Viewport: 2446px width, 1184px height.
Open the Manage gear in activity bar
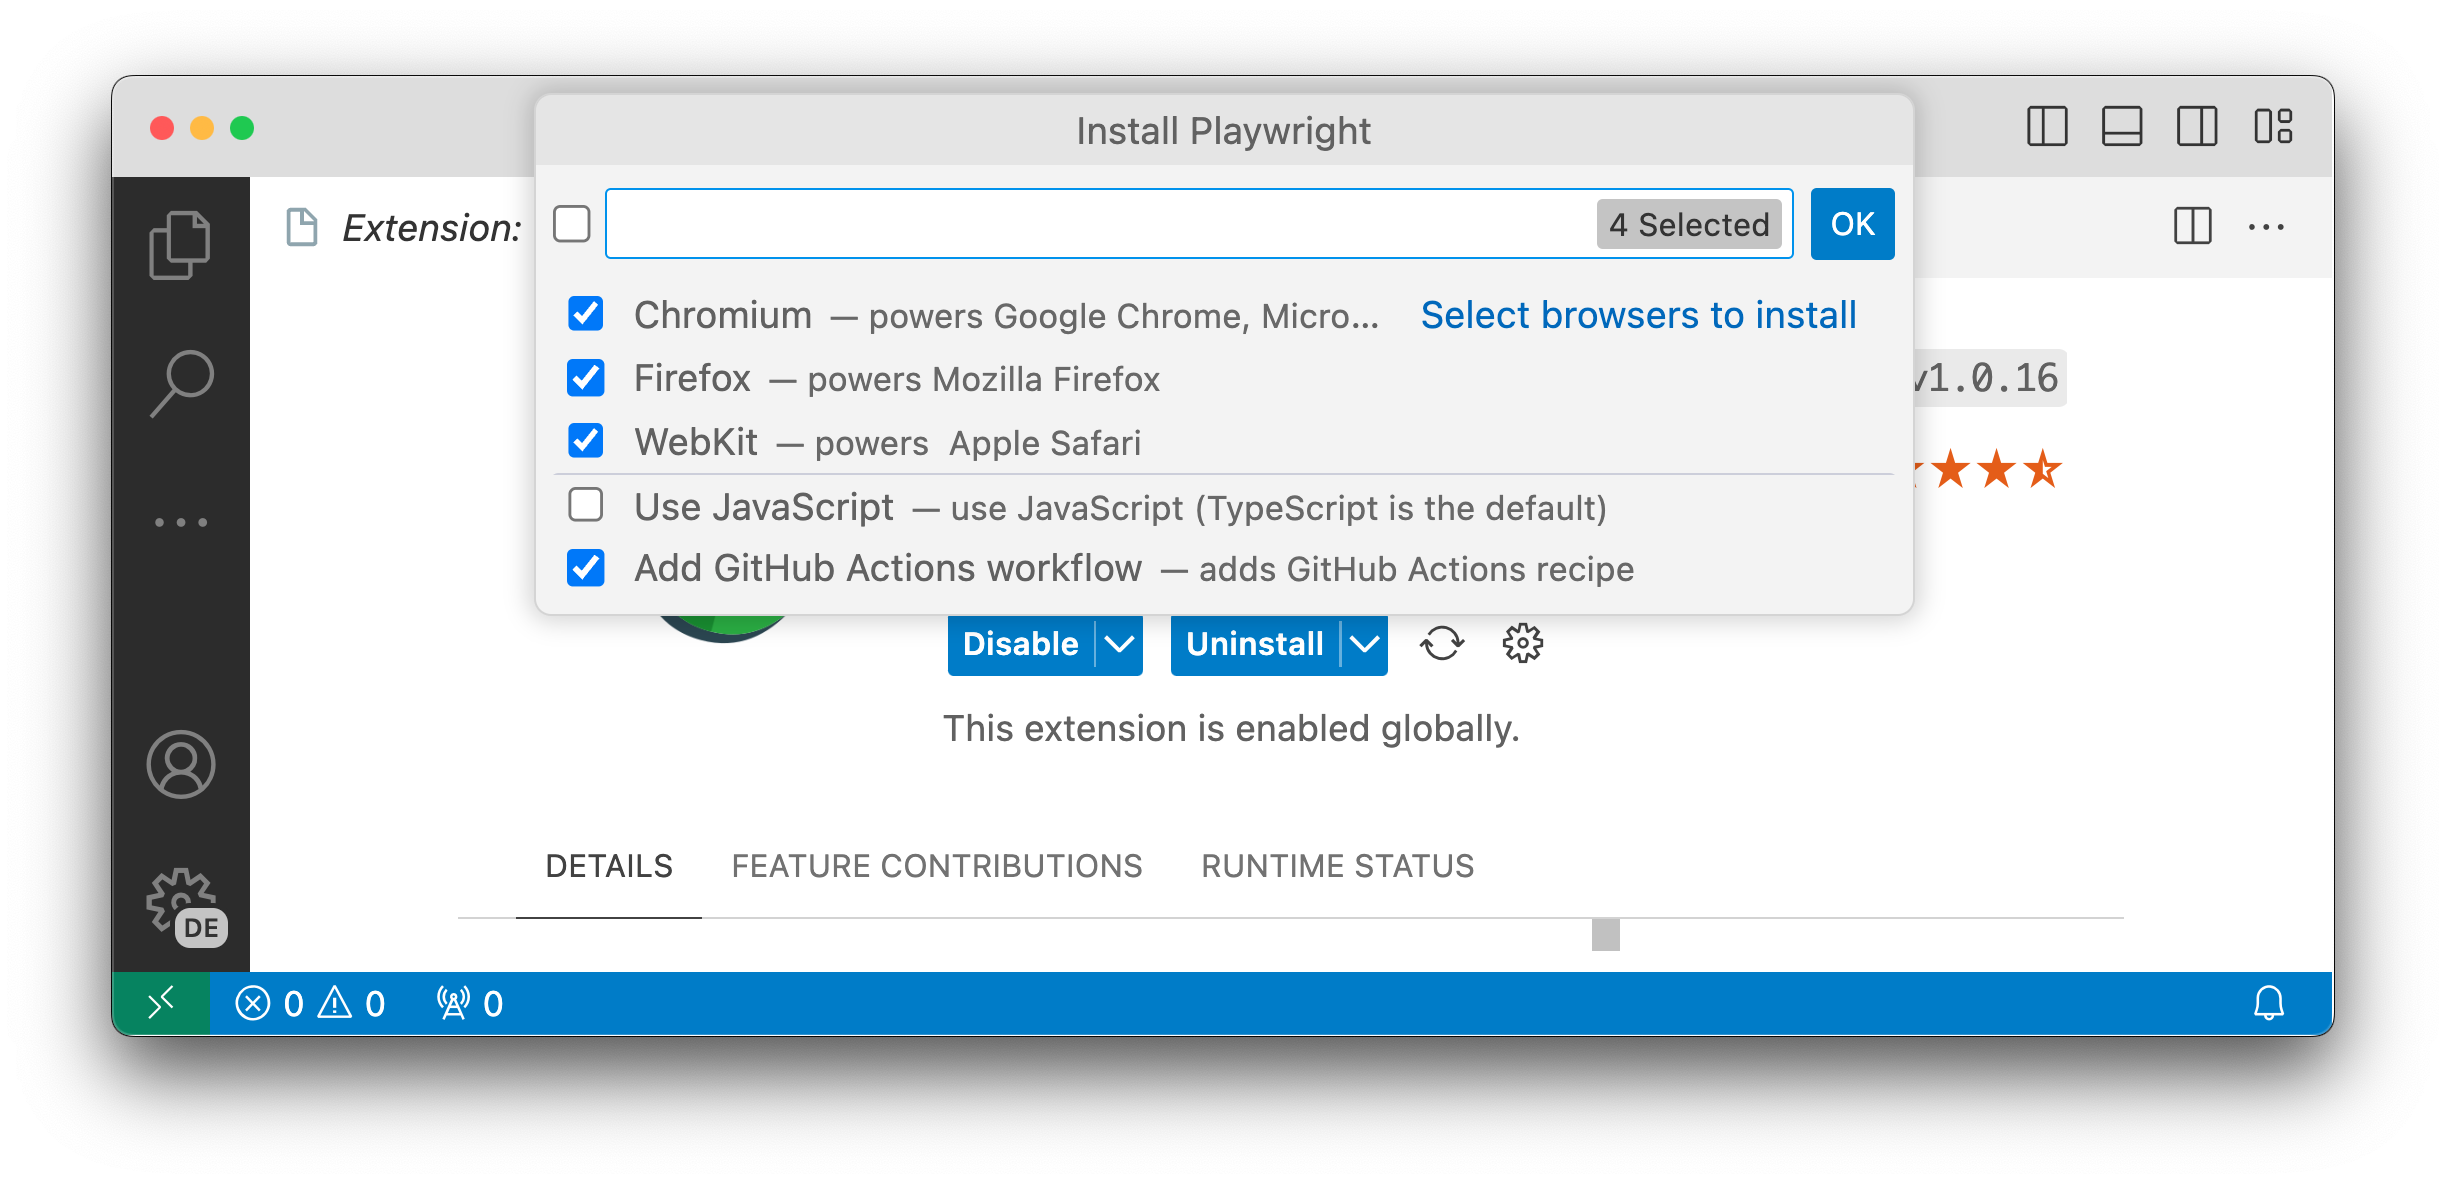181,900
